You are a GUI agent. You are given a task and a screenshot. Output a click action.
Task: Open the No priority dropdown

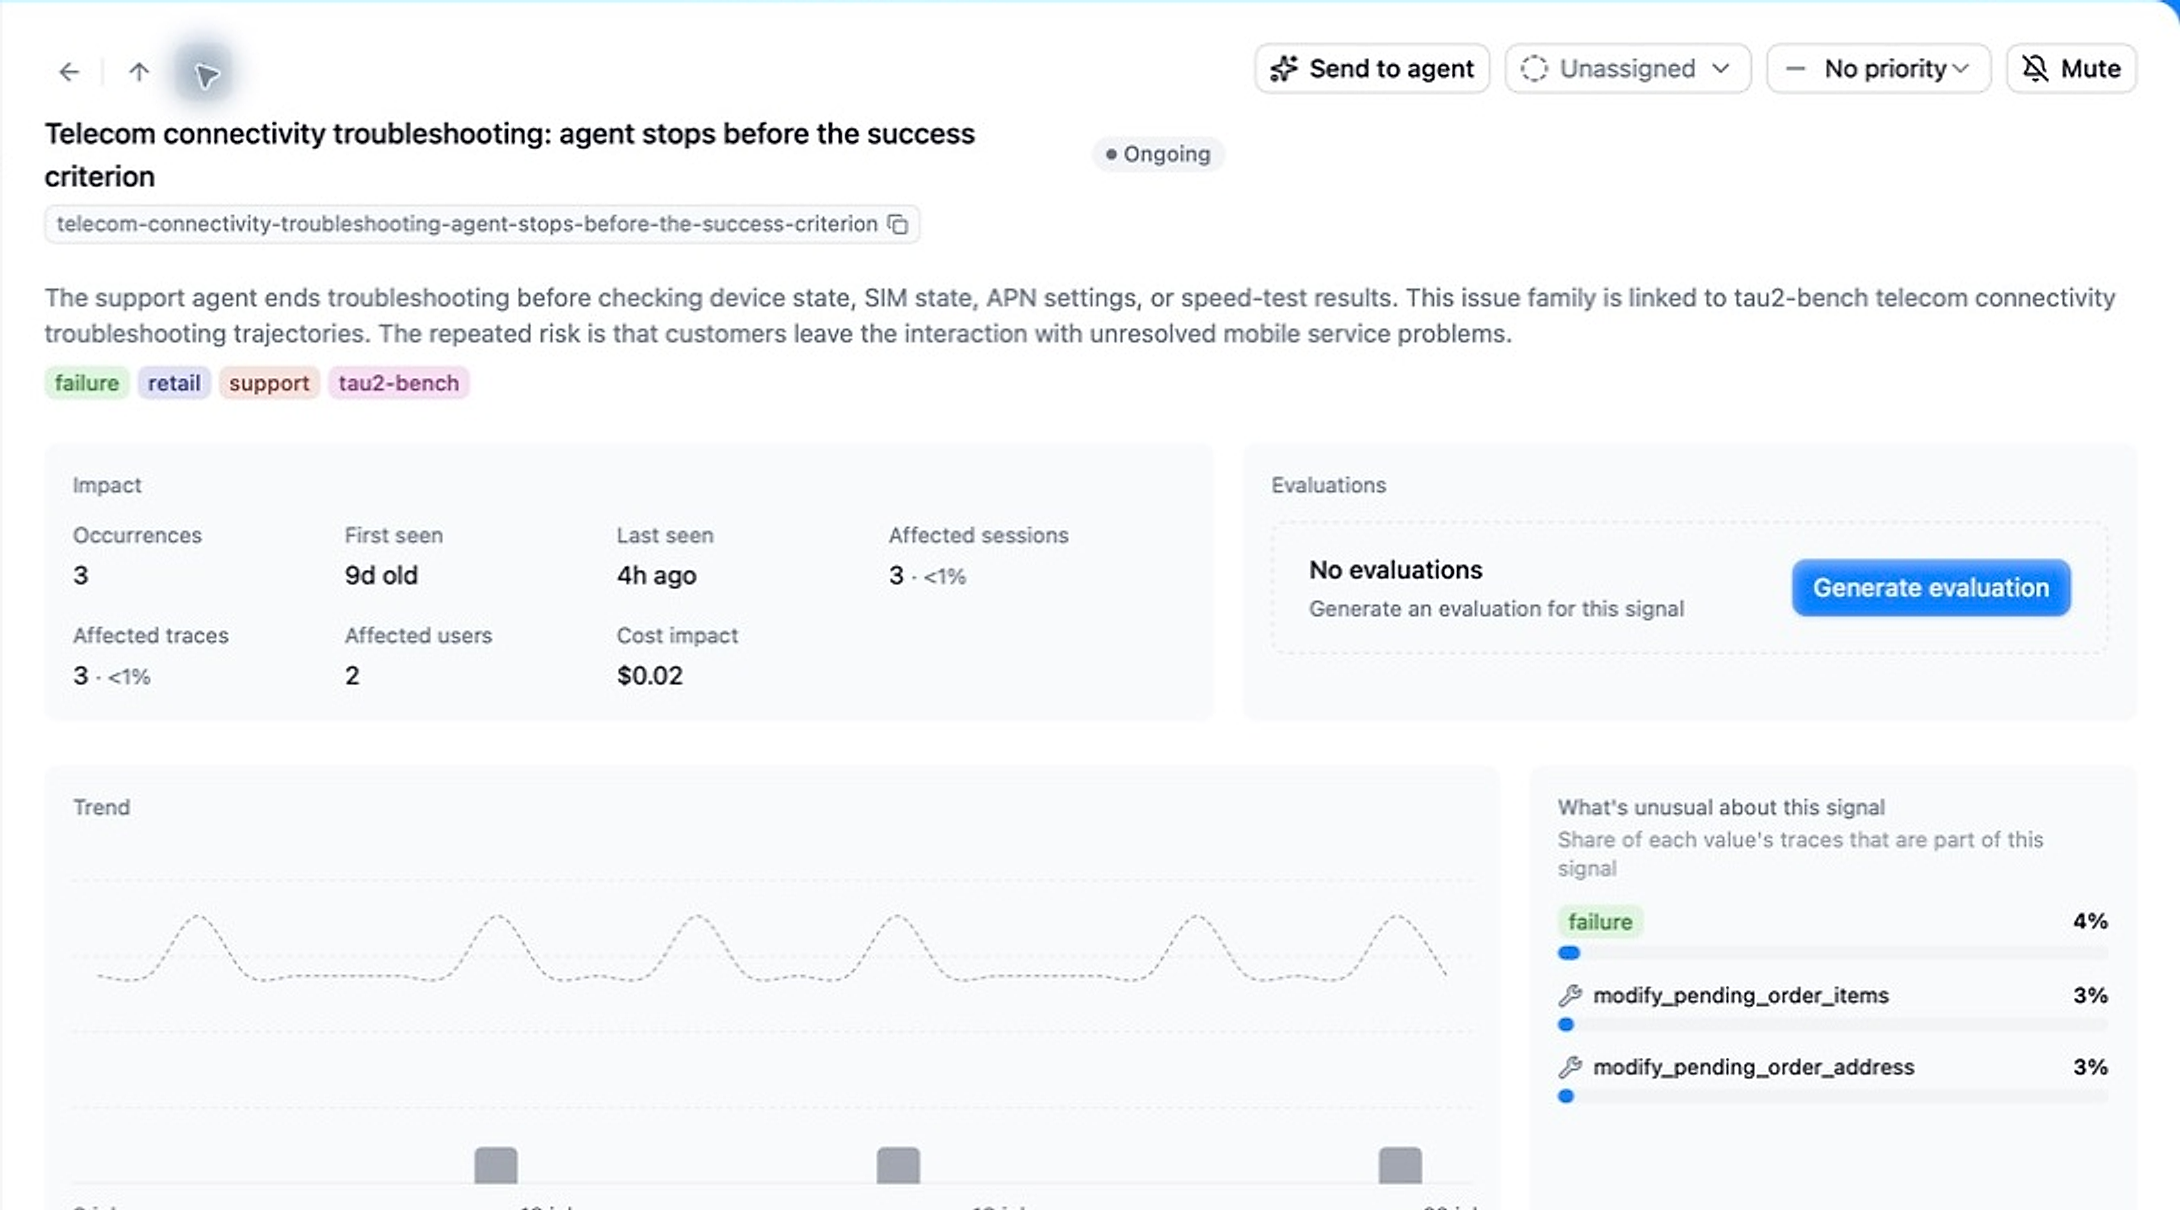1878,69
